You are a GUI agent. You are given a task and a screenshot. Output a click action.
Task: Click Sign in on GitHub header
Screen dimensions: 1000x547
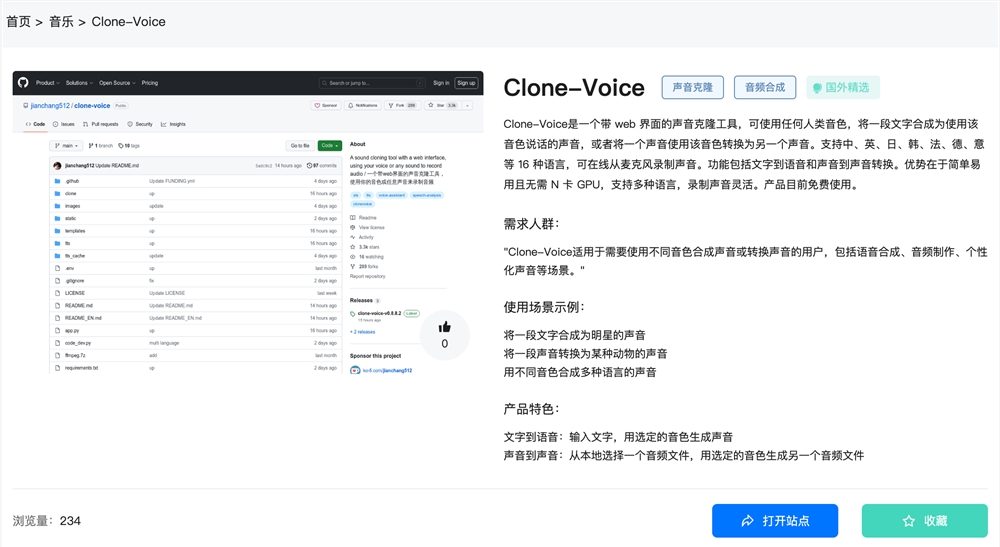(441, 83)
